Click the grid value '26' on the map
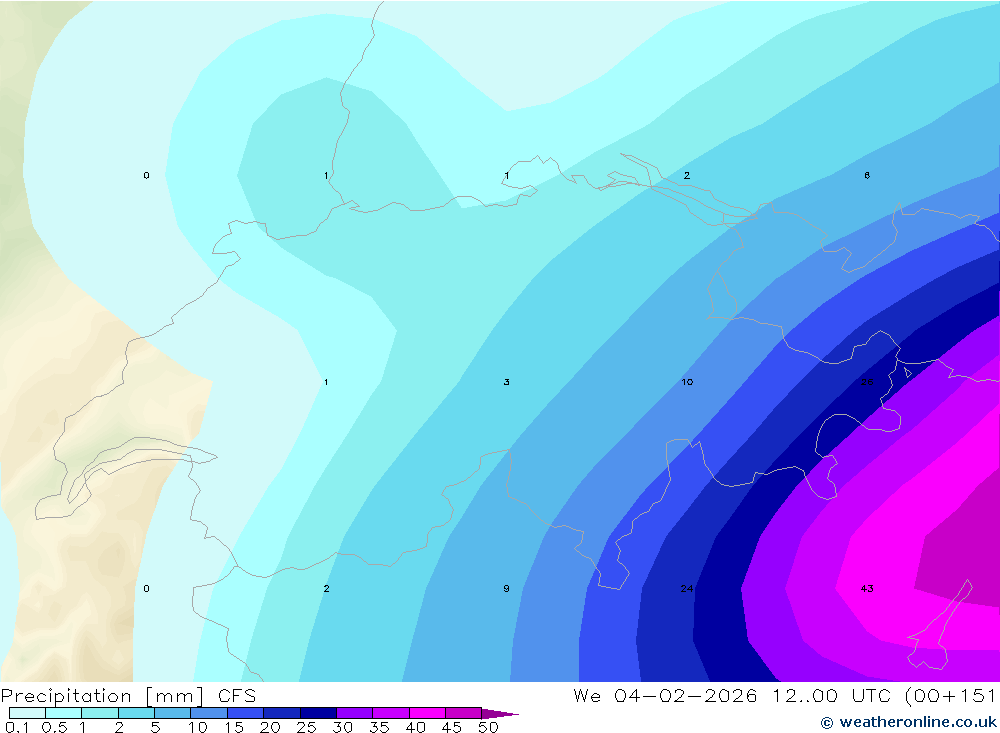The height and width of the screenshot is (733, 1000). 867,381
